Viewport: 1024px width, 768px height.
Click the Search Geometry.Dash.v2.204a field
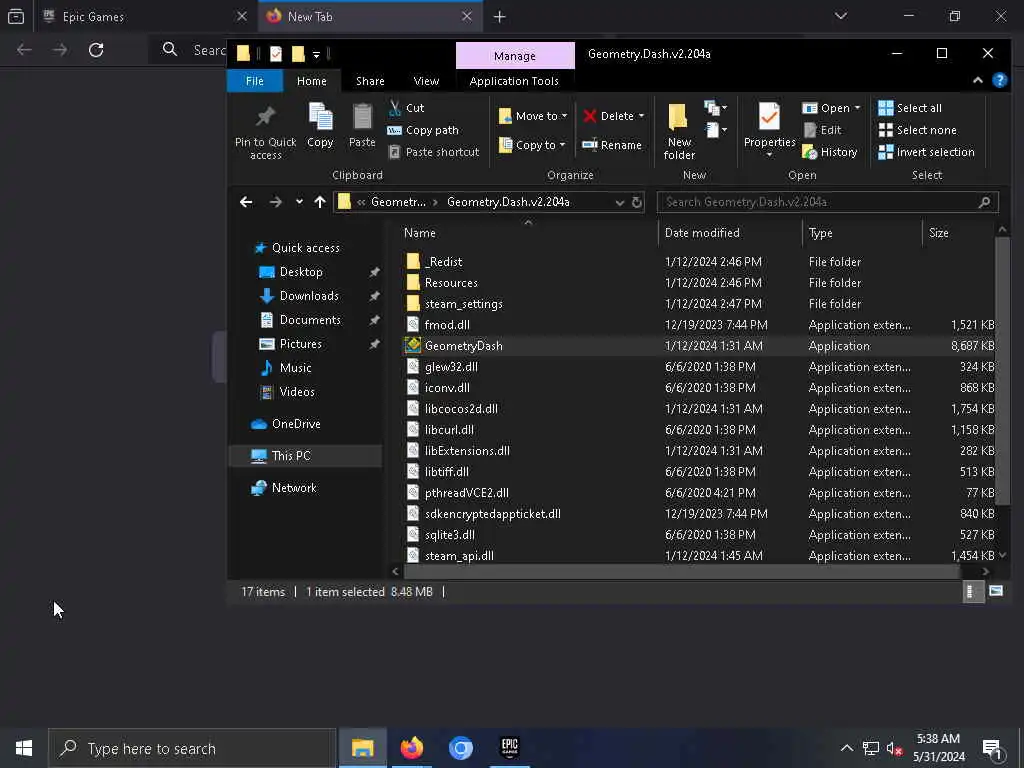(x=827, y=202)
